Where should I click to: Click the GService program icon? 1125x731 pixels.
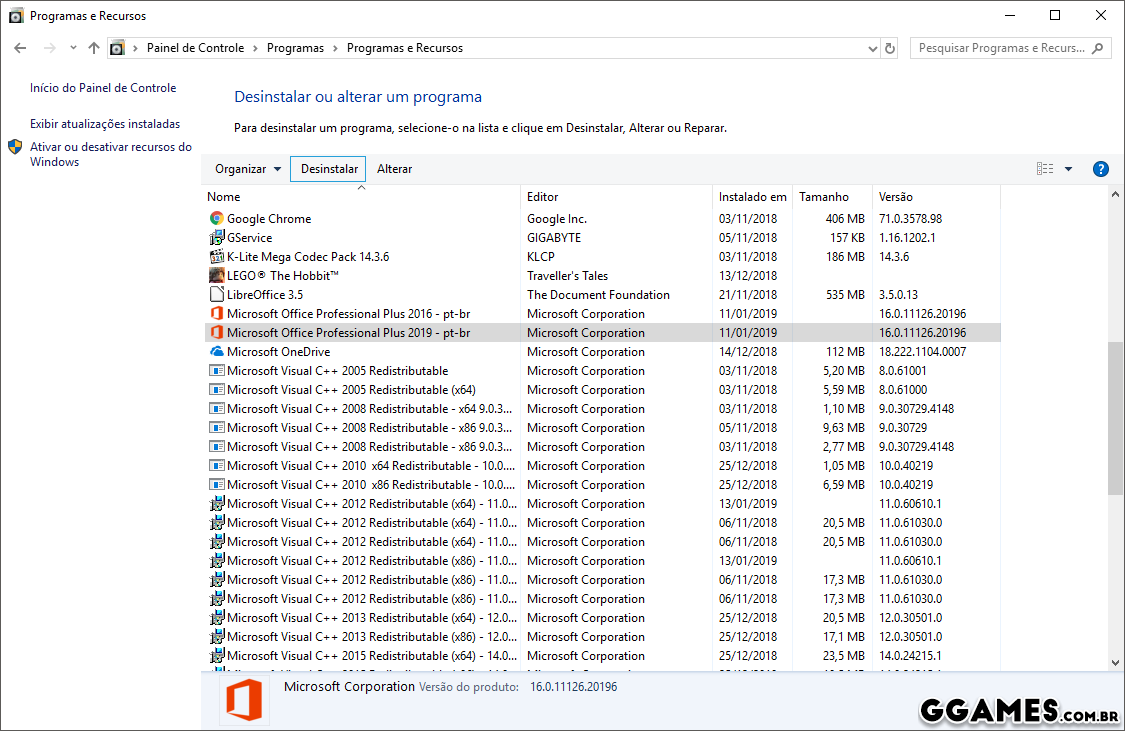coord(217,238)
